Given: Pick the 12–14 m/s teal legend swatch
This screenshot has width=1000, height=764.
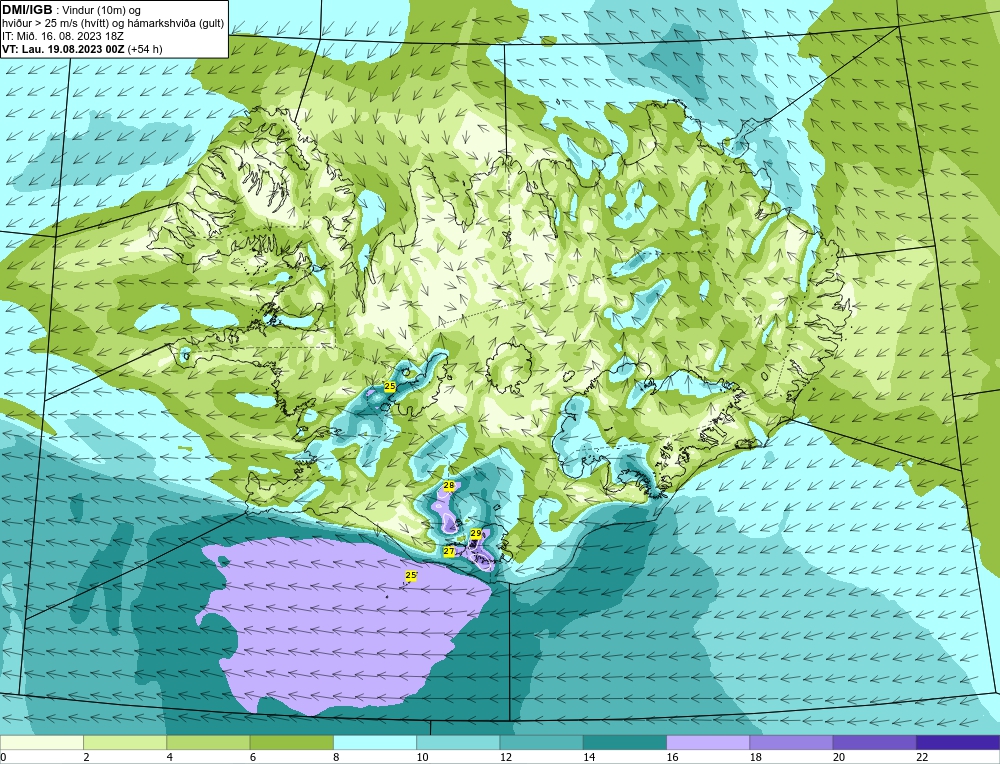Looking at the screenshot, I should point(541,743).
